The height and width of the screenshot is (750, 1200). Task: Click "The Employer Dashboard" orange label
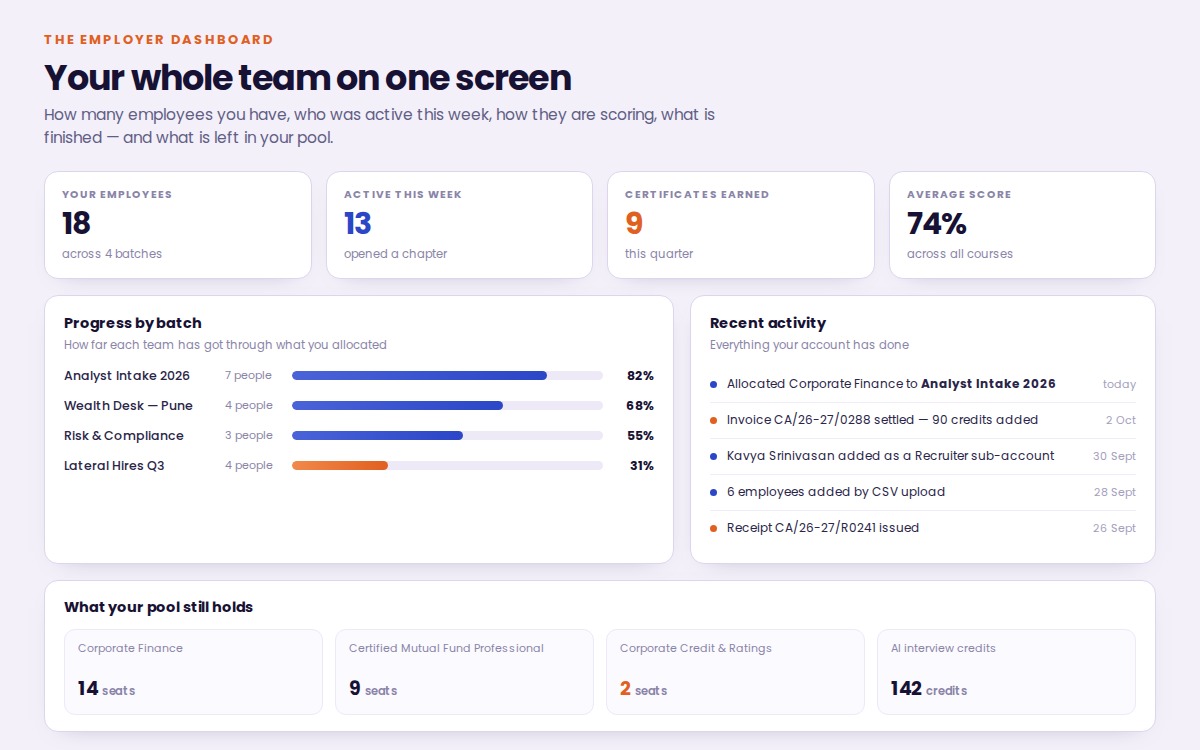159,40
